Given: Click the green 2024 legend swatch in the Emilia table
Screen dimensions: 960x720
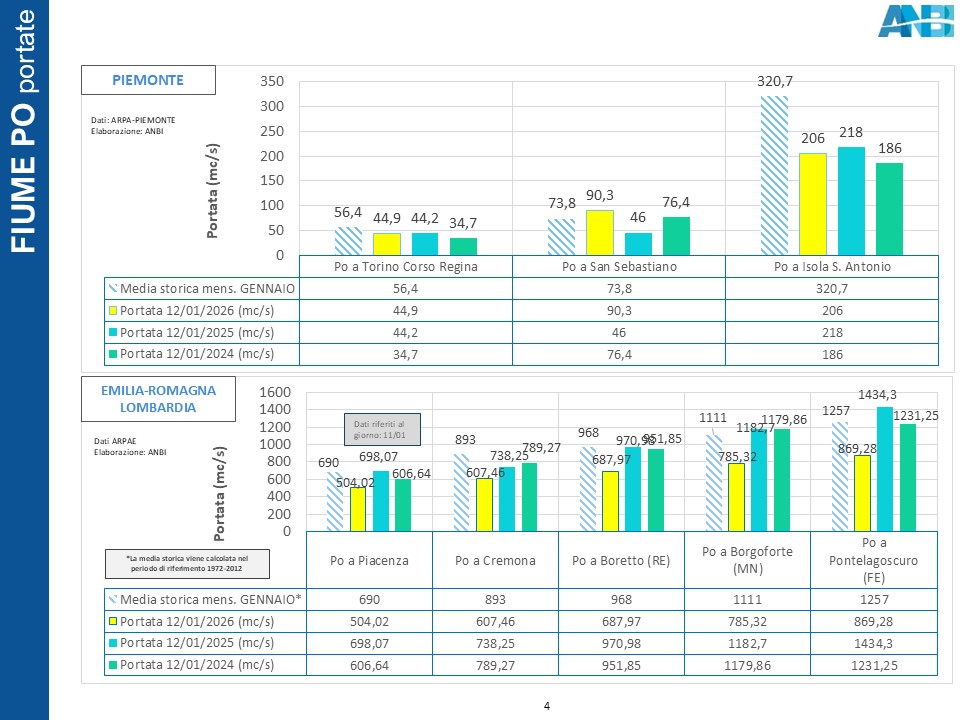Looking at the screenshot, I should click(x=113, y=665).
